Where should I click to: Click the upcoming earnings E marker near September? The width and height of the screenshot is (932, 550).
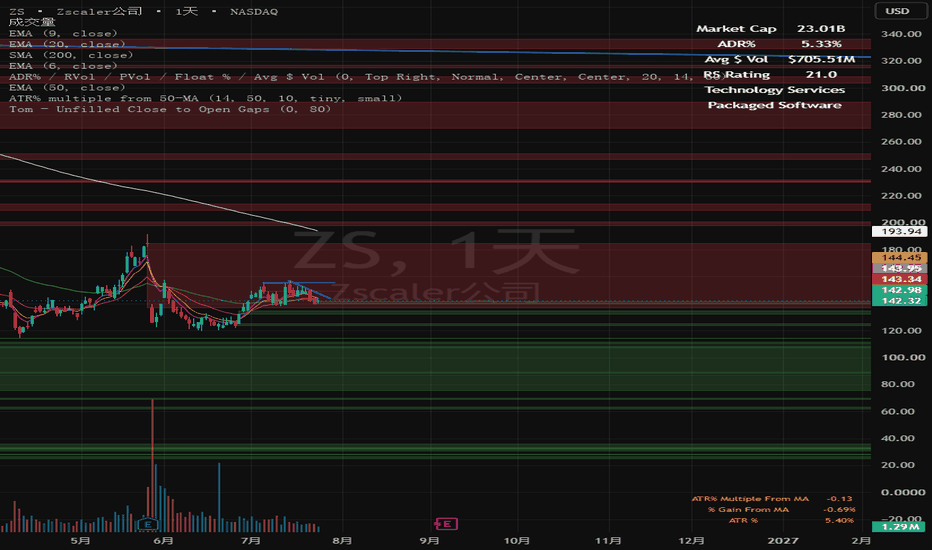(446, 524)
